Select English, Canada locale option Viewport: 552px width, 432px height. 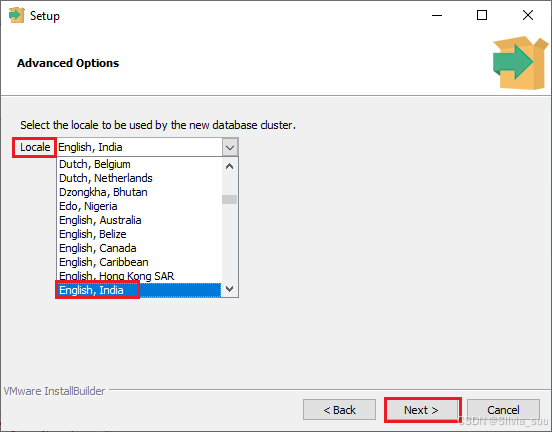(x=139, y=248)
